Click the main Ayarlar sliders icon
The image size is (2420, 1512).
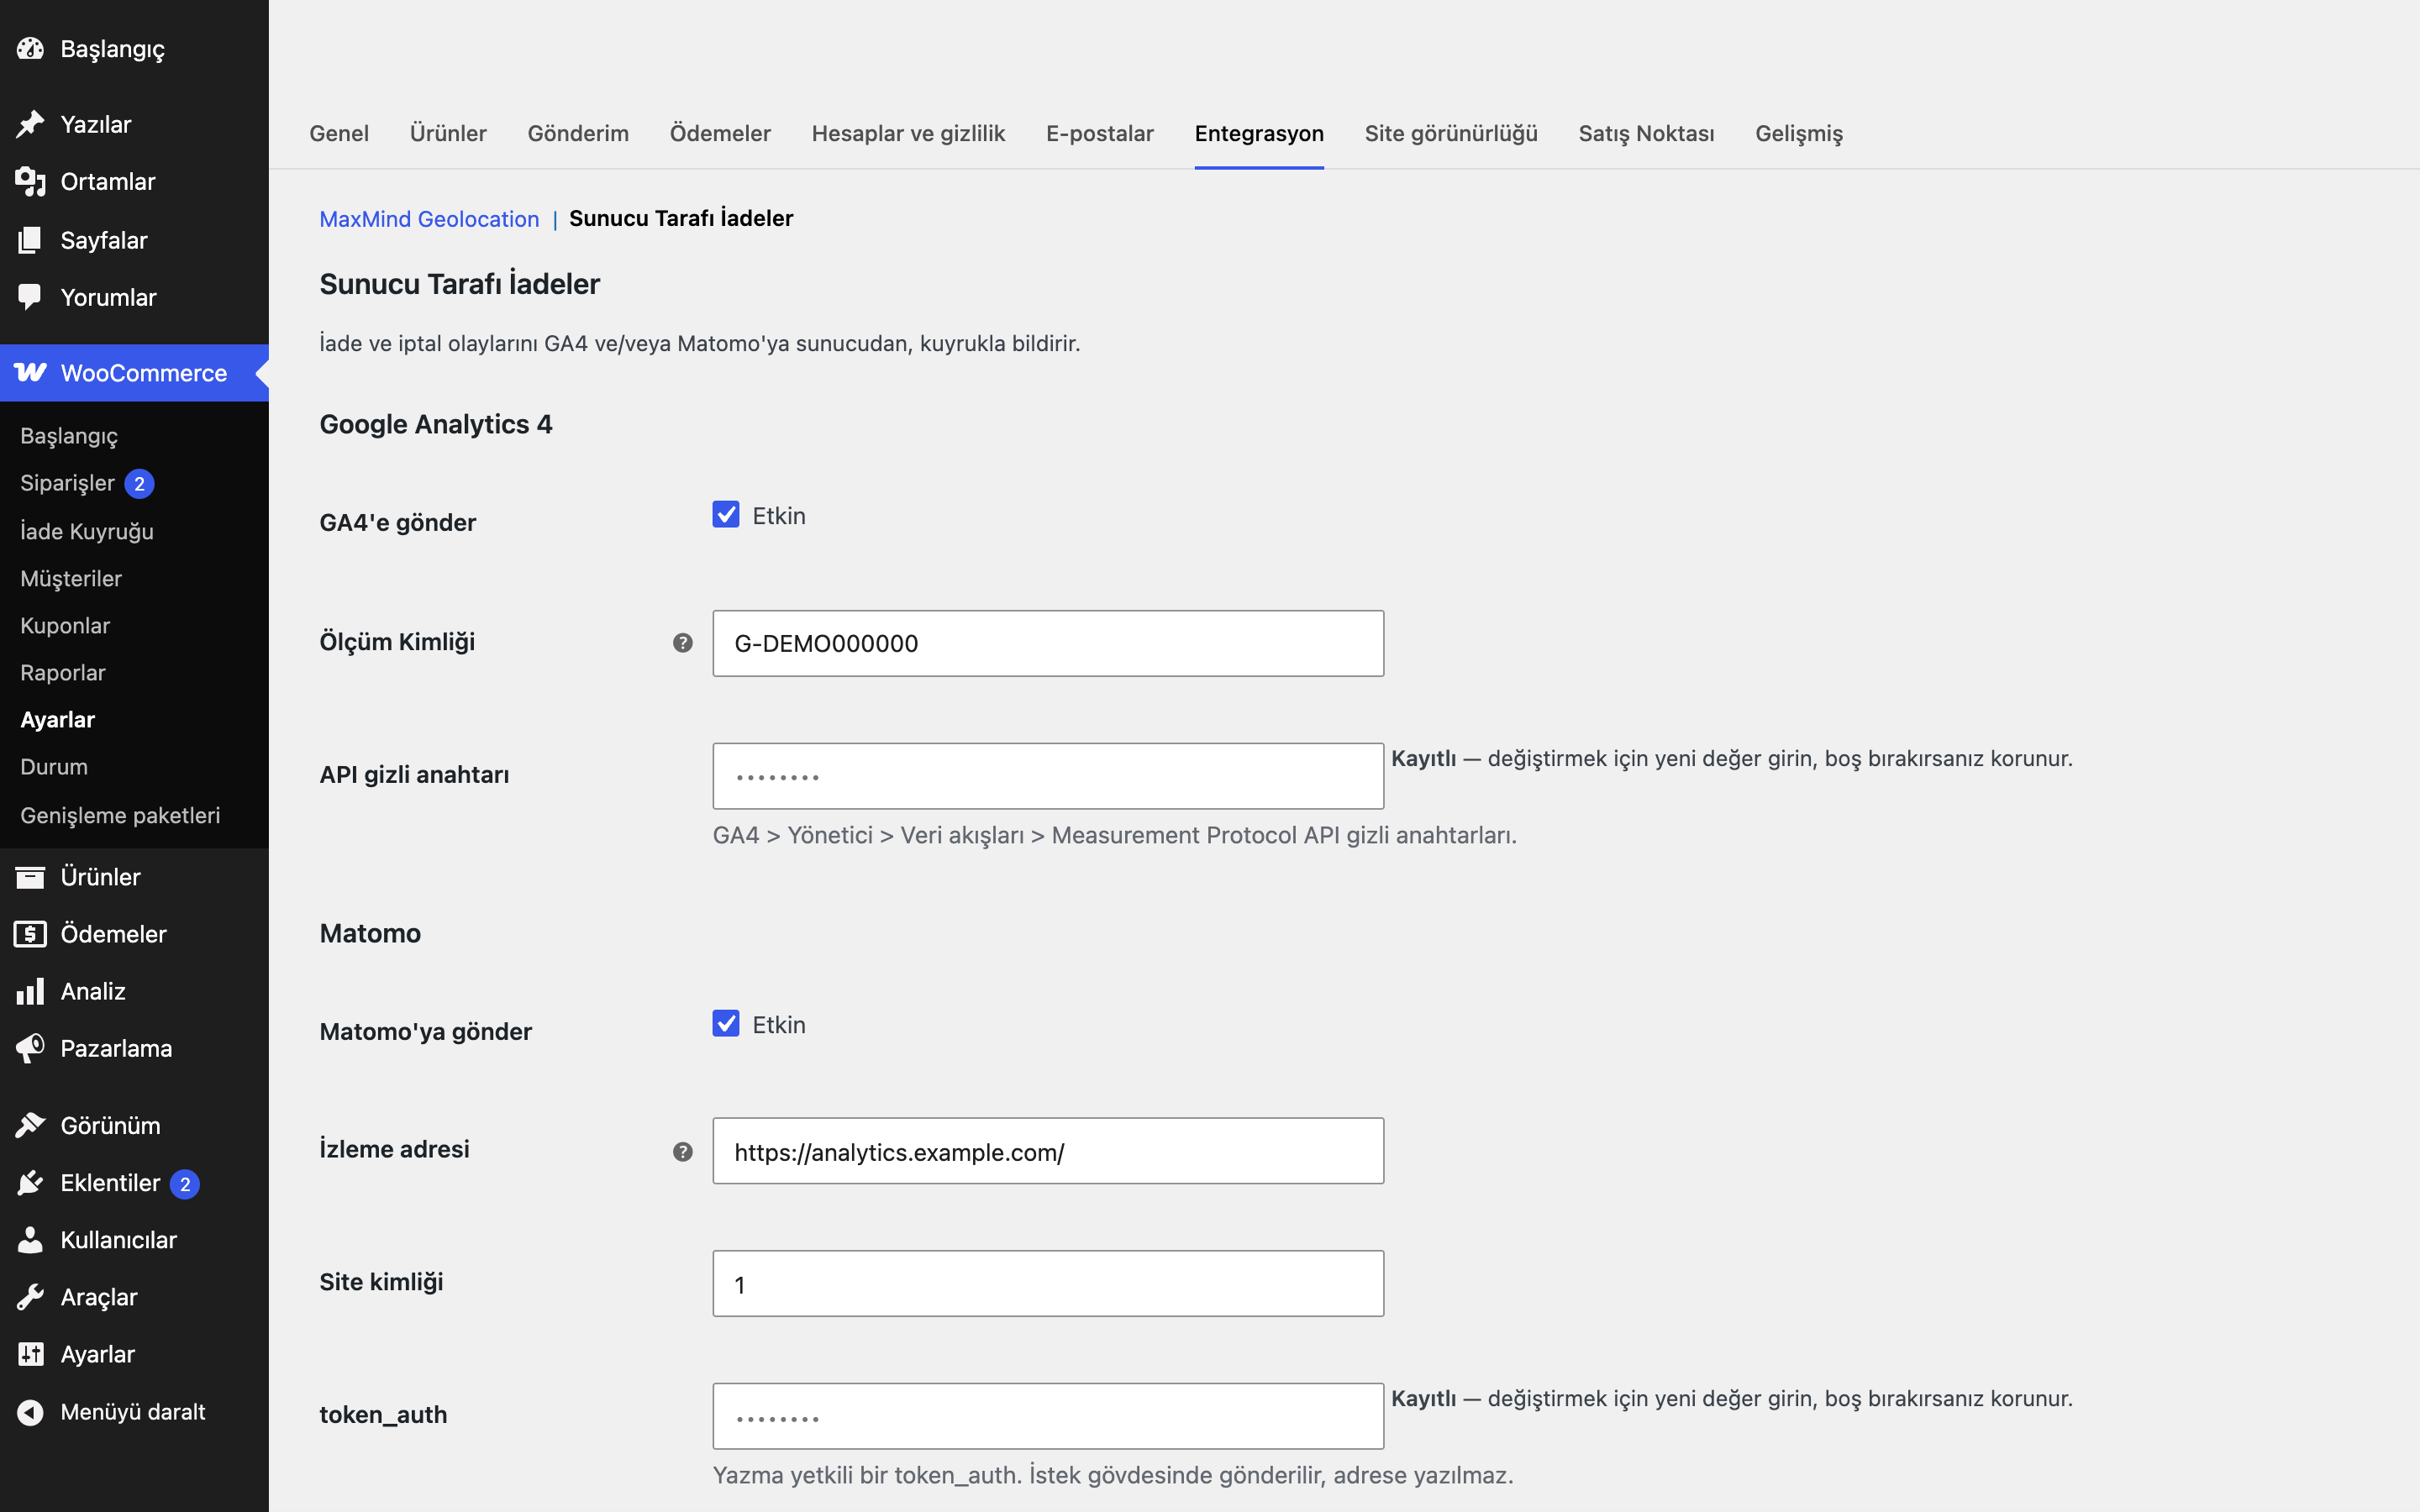(x=30, y=1354)
